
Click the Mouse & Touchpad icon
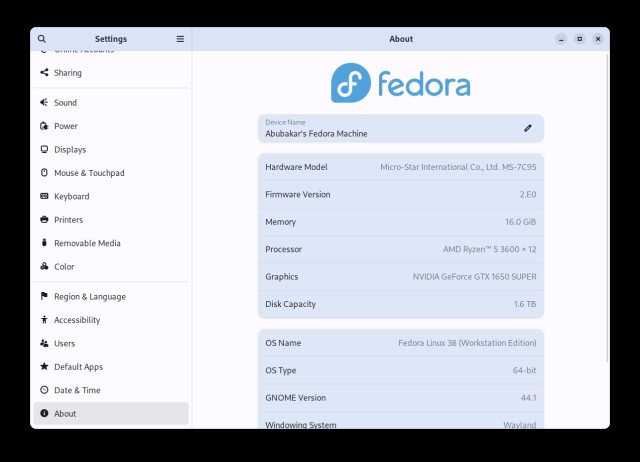click(44, 172)
